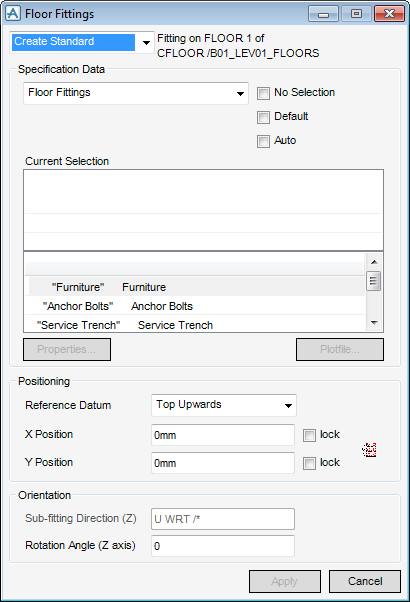Check the Y Position lock box

[x=309, y=463]
